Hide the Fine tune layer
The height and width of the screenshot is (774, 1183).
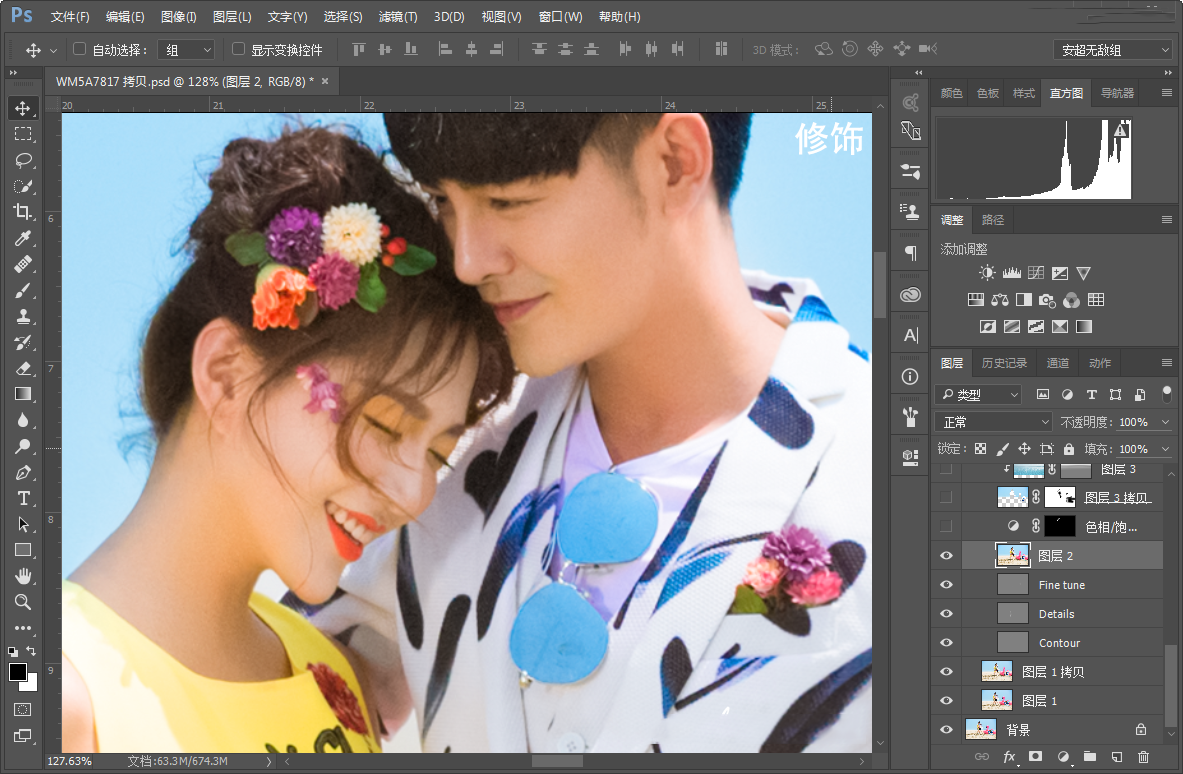pyautogui.click(x=946, y=585)
